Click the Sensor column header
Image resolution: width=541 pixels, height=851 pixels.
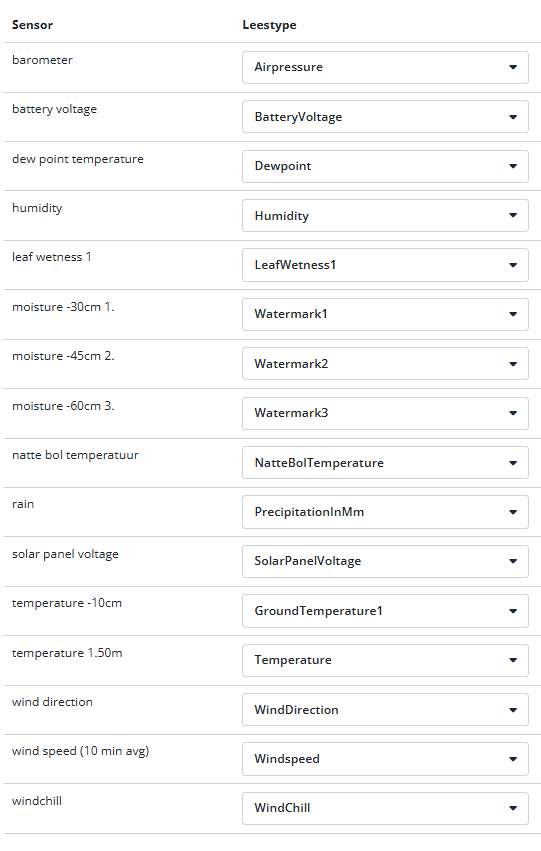[33, 25]
